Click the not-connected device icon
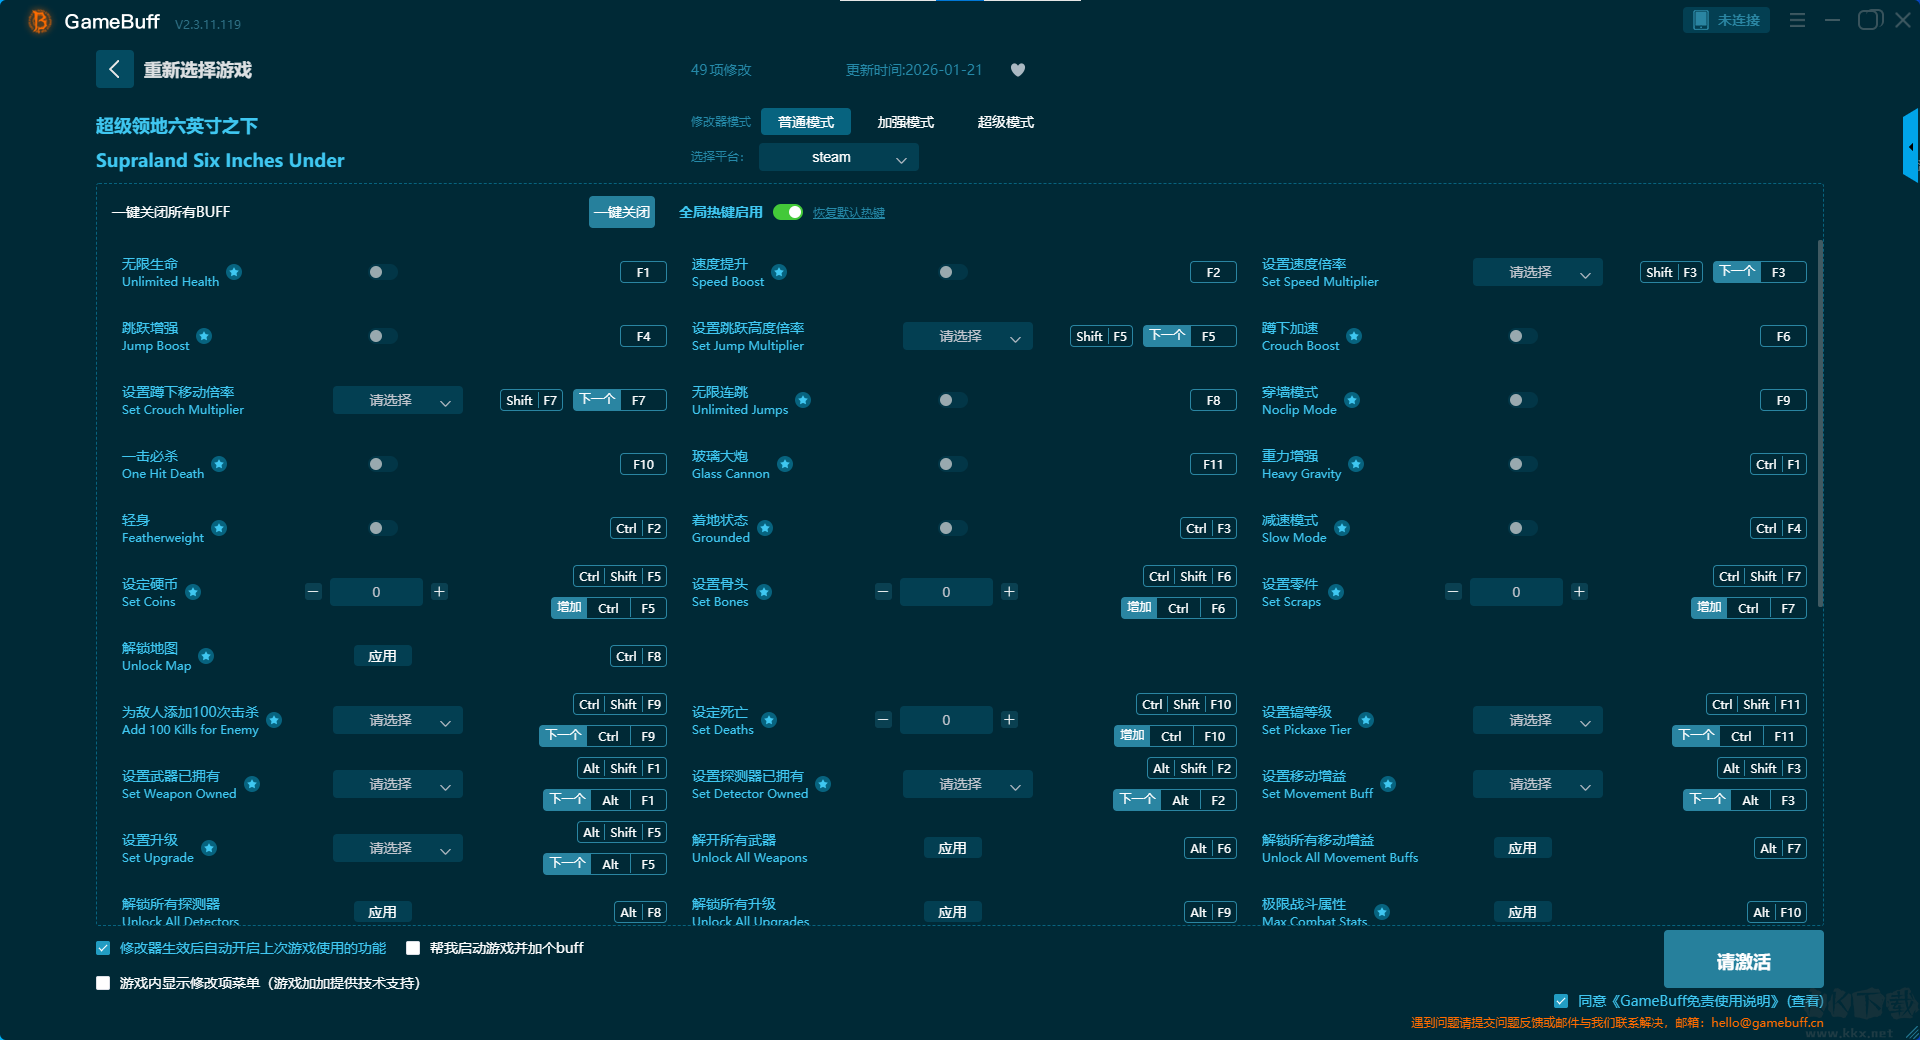This screenshot has height=1040, width=1920. click(1701, 20)
